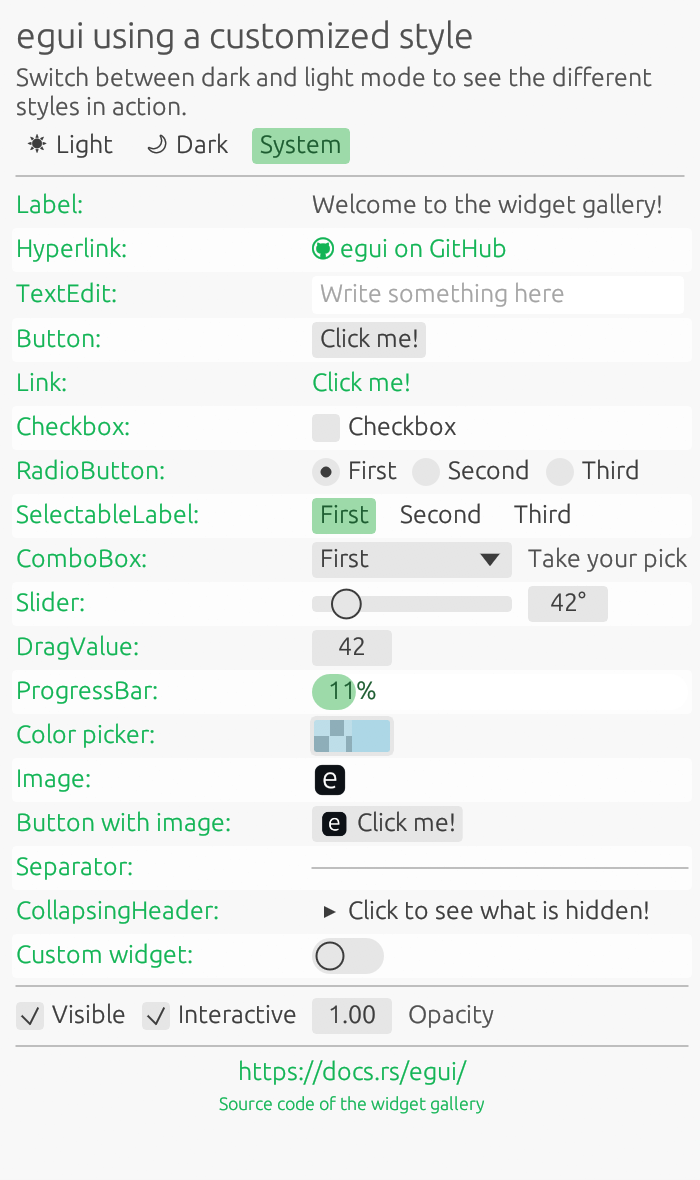Select the Second radio button

click(426, 471)
